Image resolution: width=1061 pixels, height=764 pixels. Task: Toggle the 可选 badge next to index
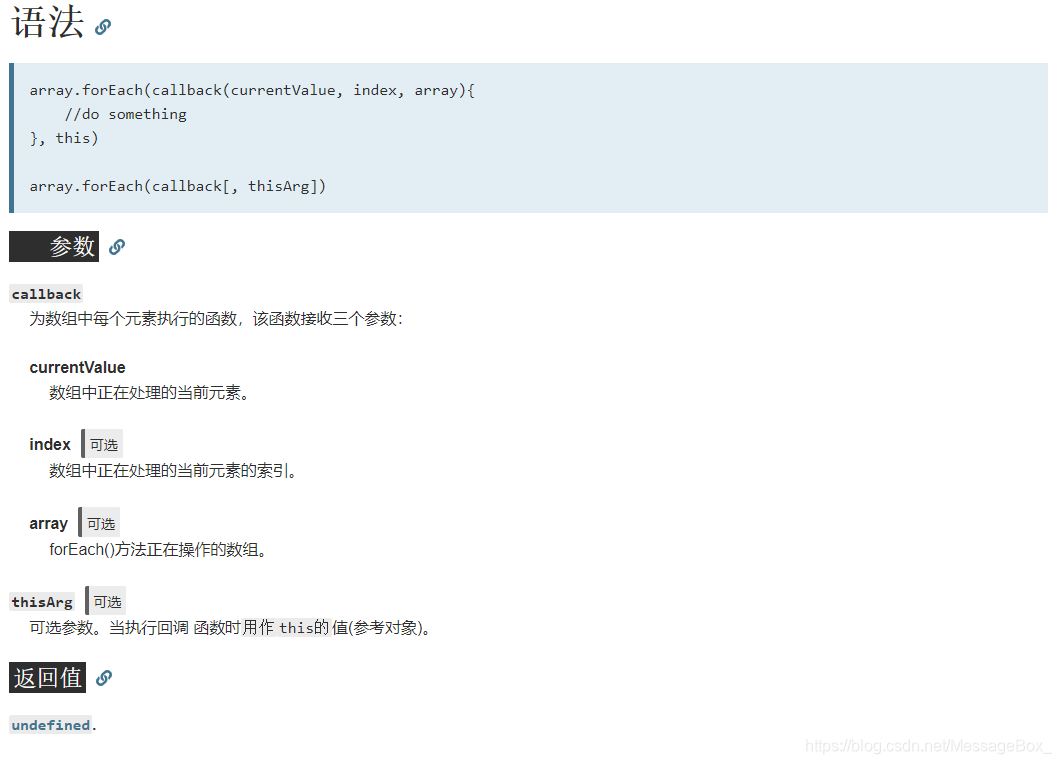[103, 443]
